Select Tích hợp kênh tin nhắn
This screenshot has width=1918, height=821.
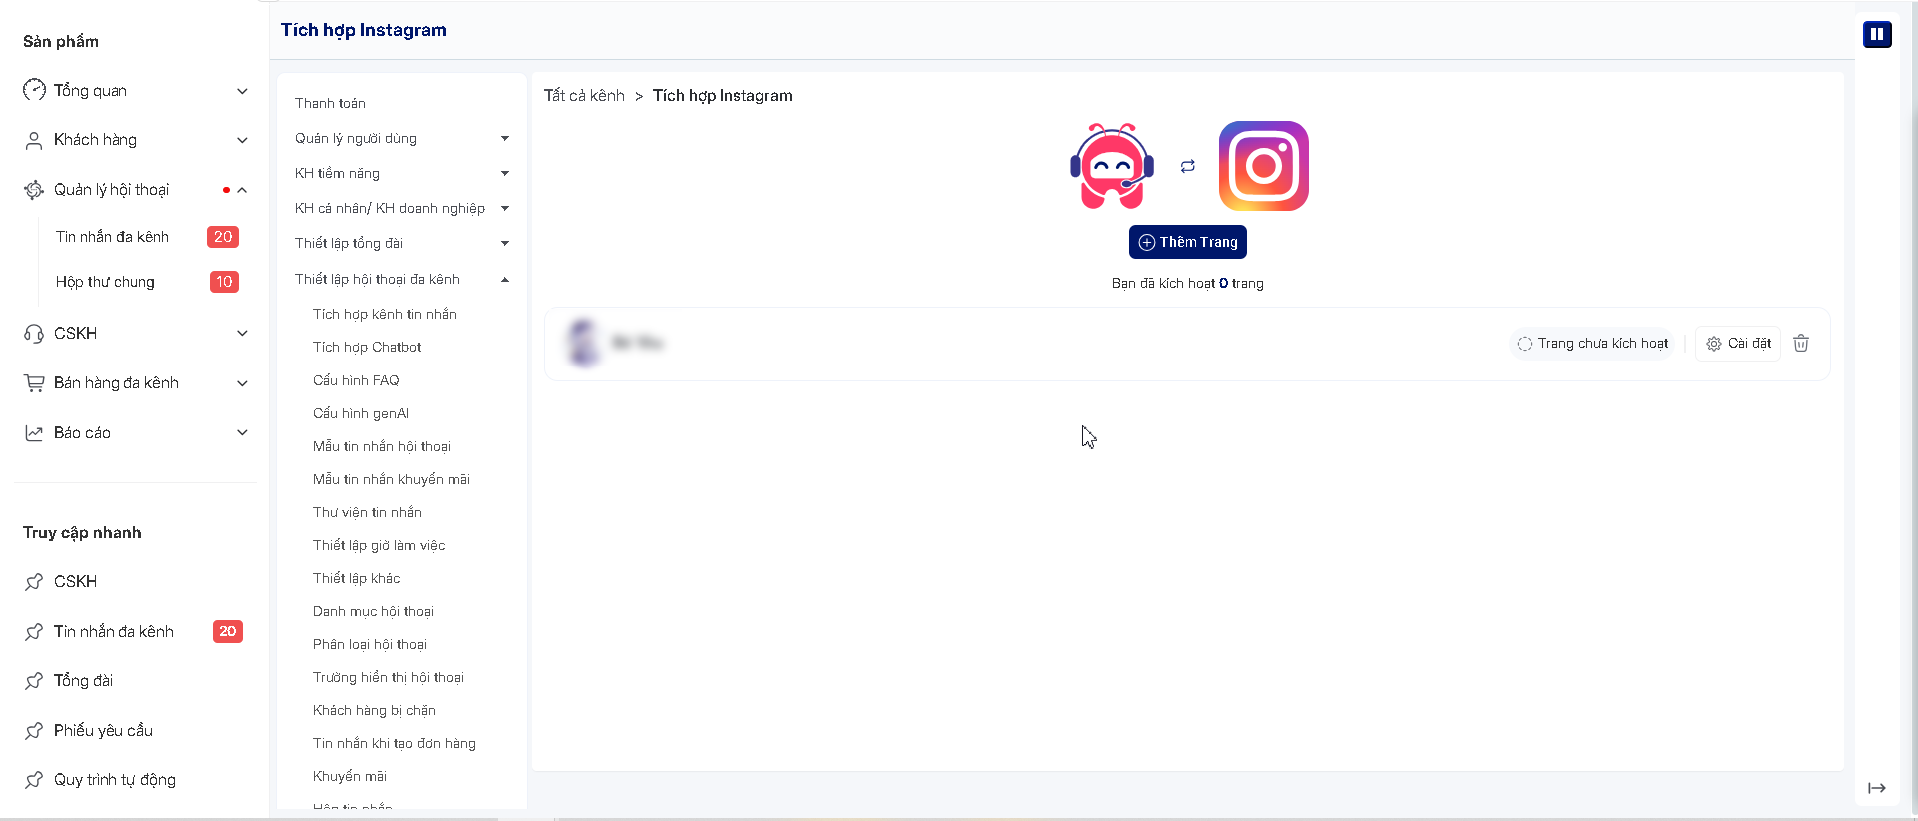[x=385, y=314]
